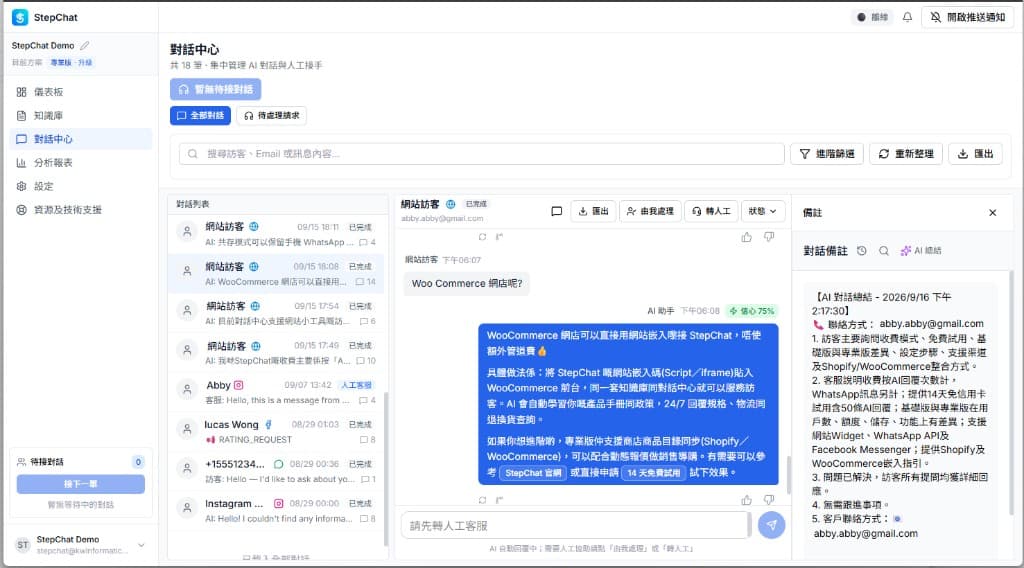Edit workspace name with pencil icon
1024x568 pixels.
click(x=85, y=46)
